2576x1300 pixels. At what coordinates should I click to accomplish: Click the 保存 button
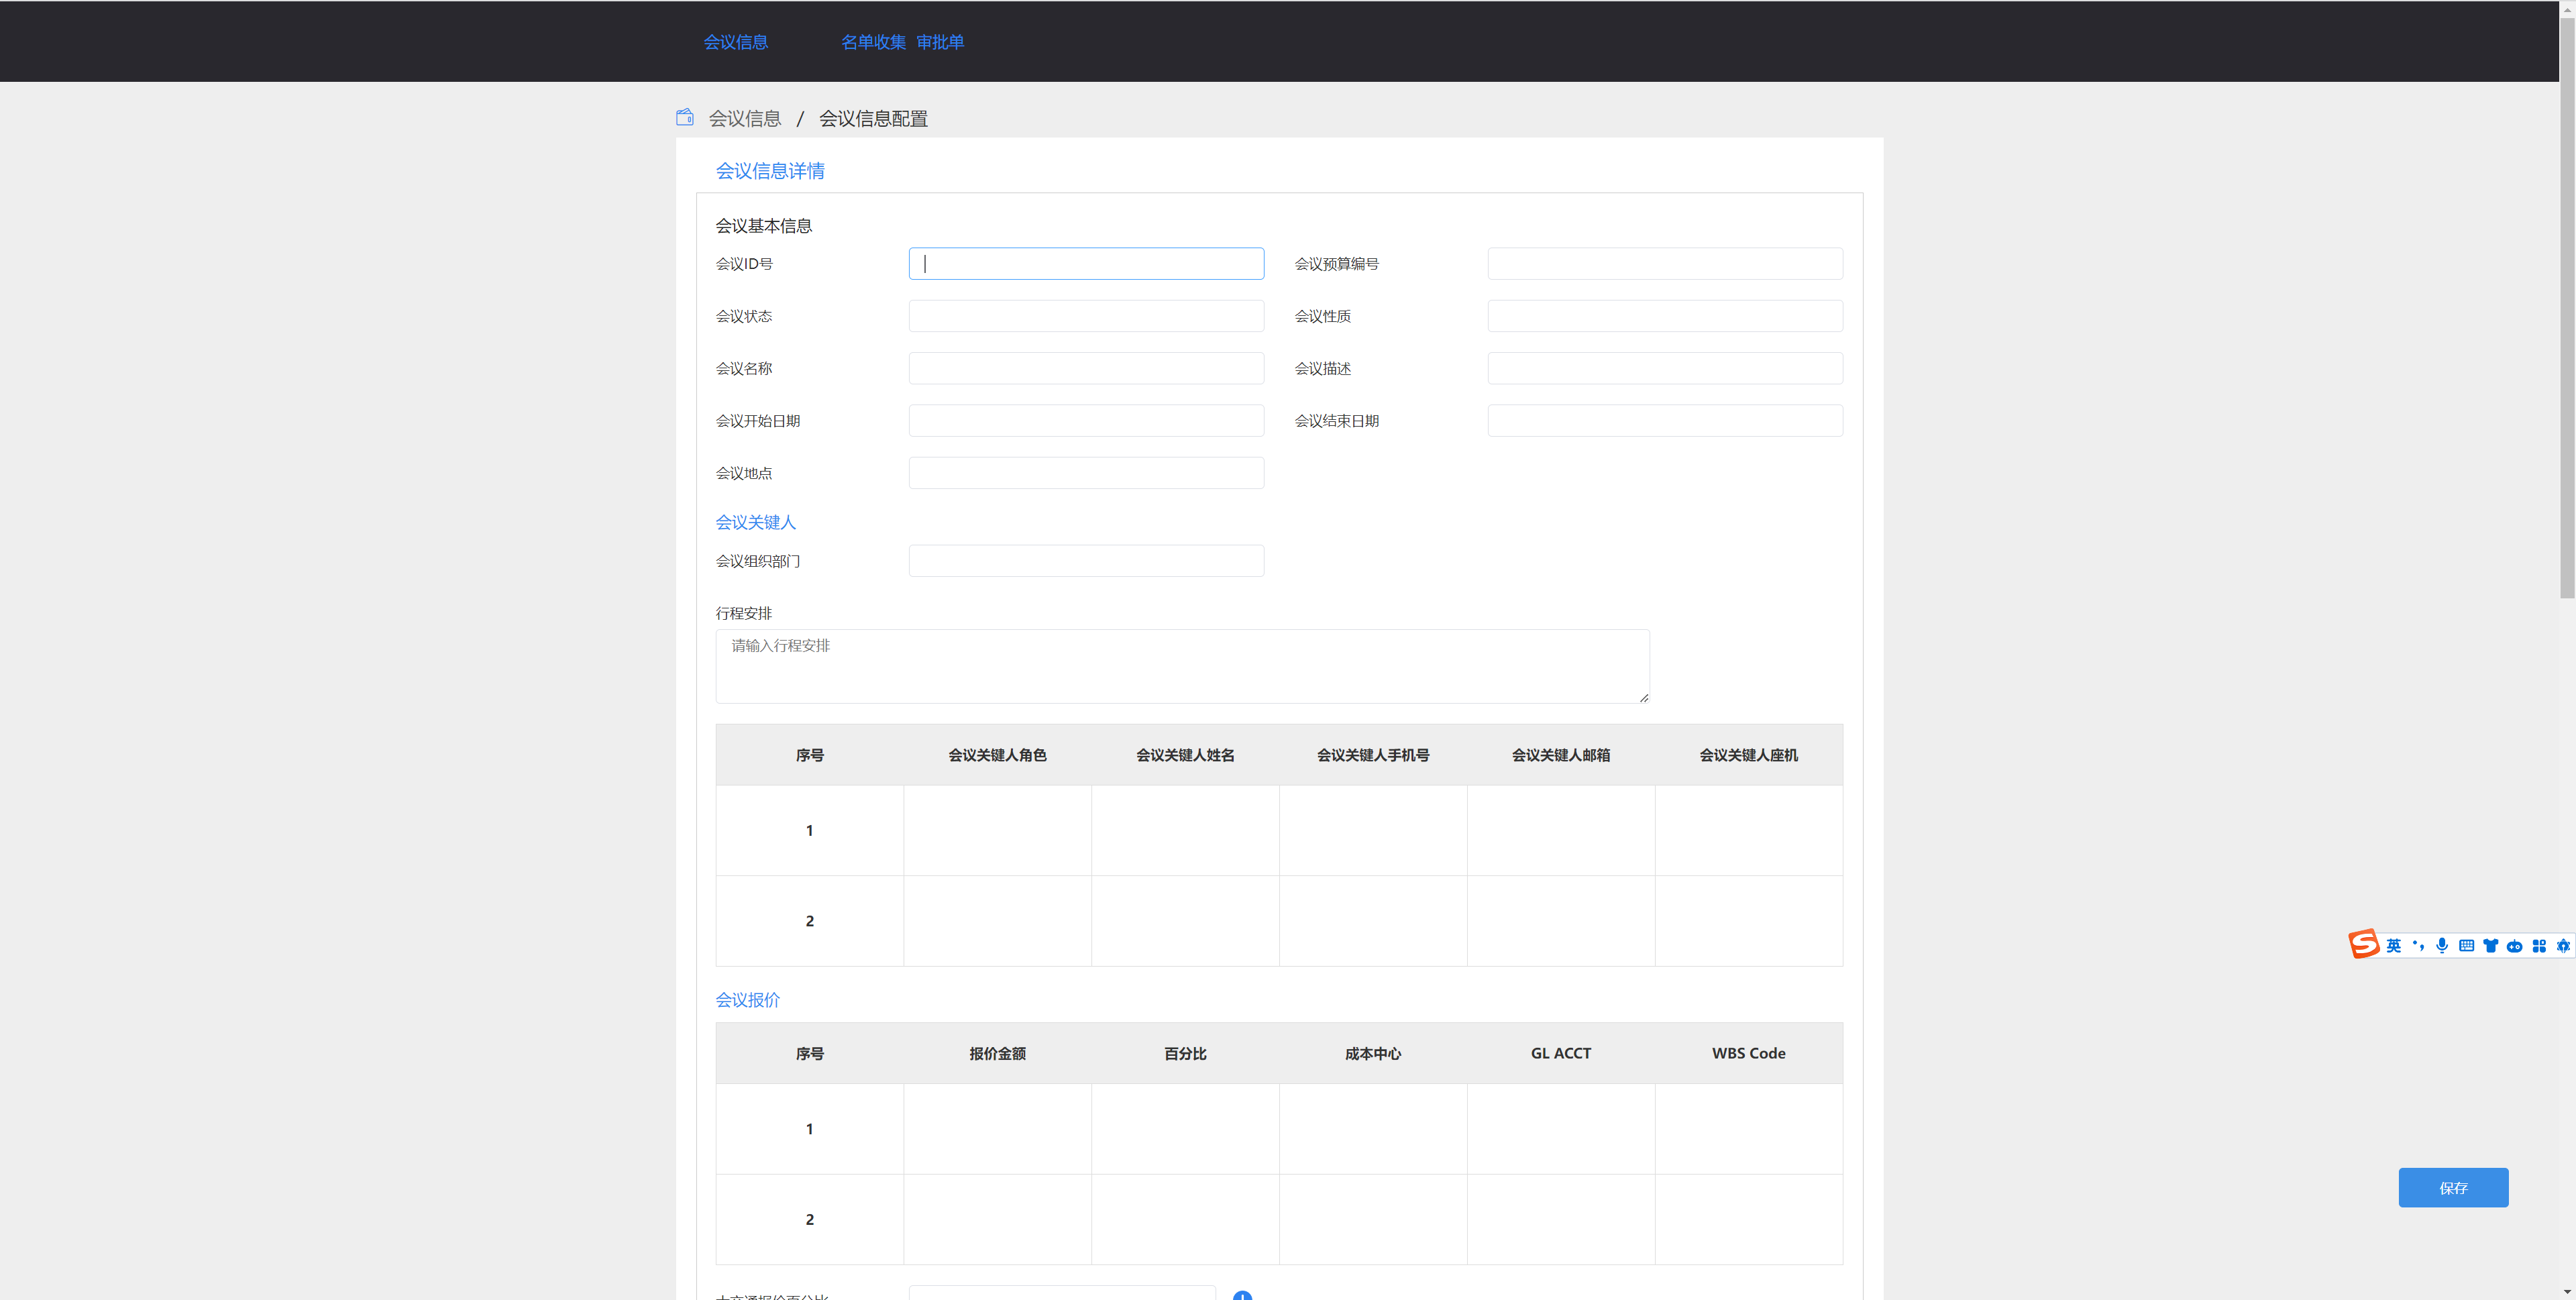point(2453,1187)
